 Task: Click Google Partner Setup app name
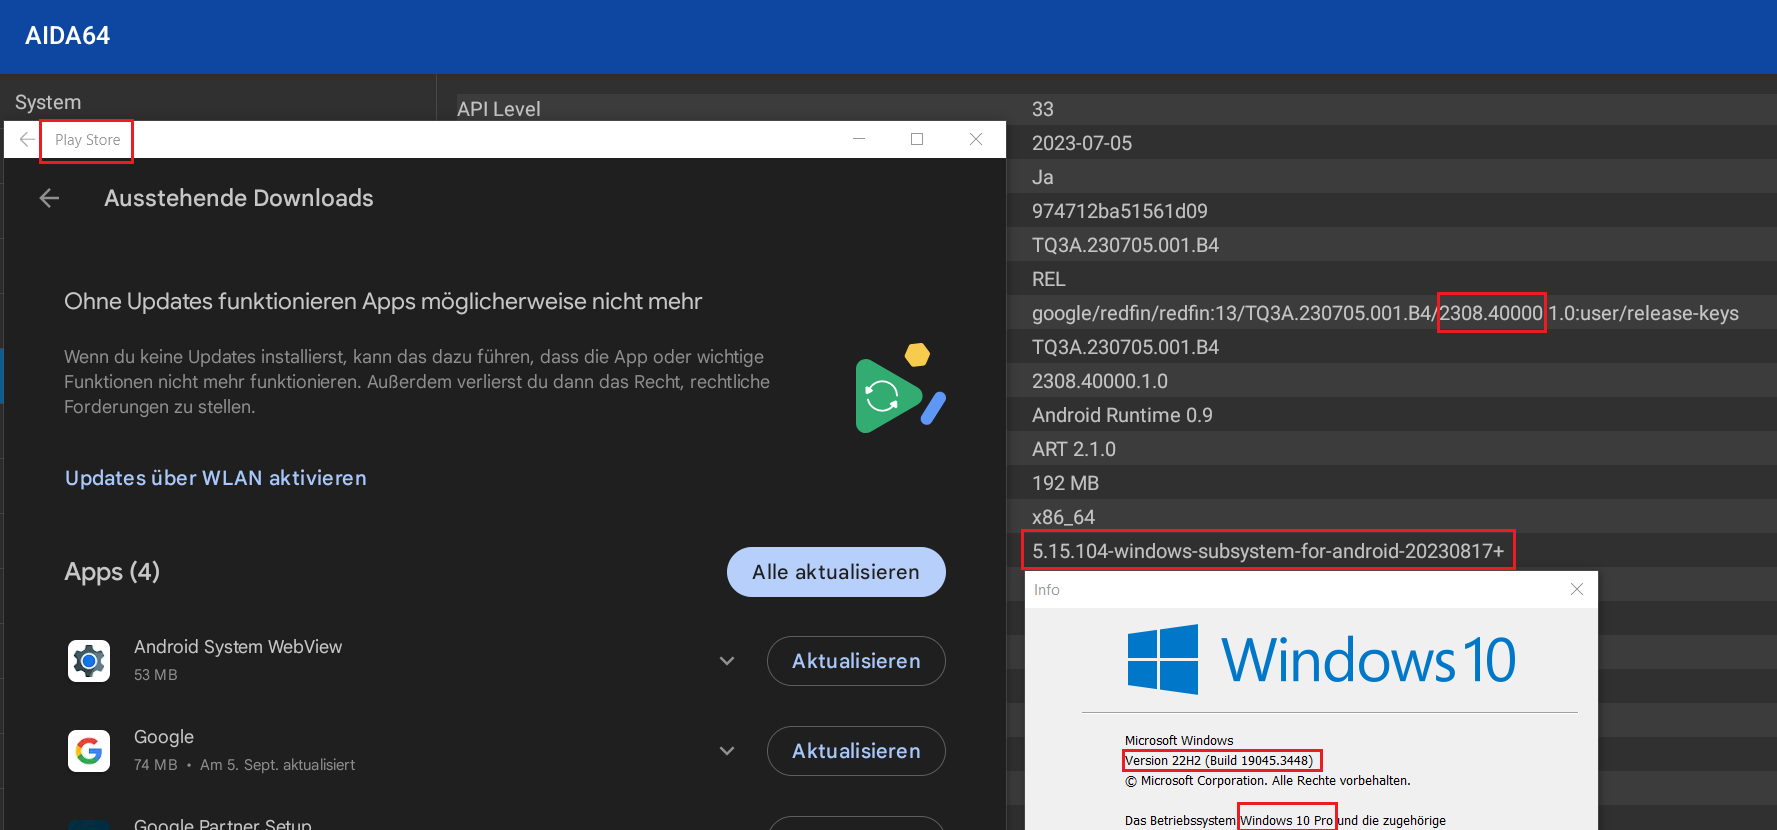[x=223, y=824]
